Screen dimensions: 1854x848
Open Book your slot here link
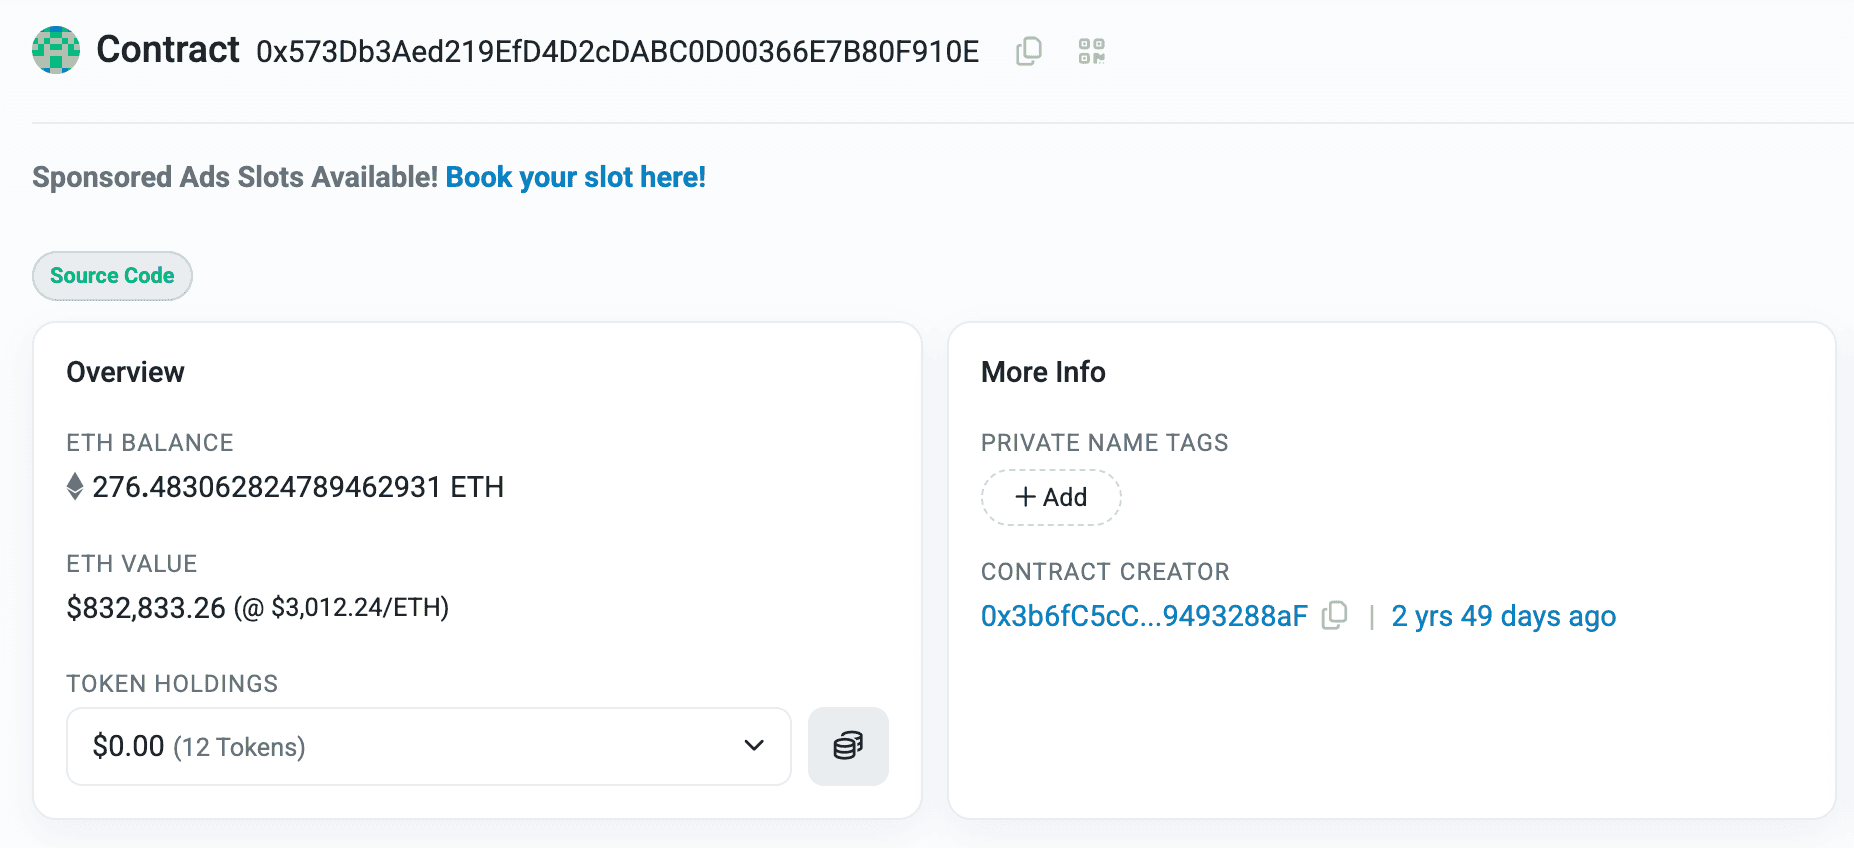click(x=575, y=177)
